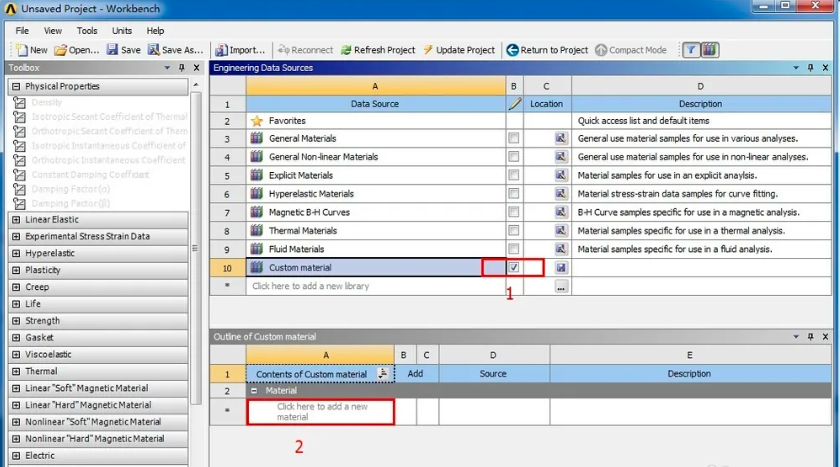Expand the Creep group
This screenshot has height=467, width=840.
click(16, 287)
